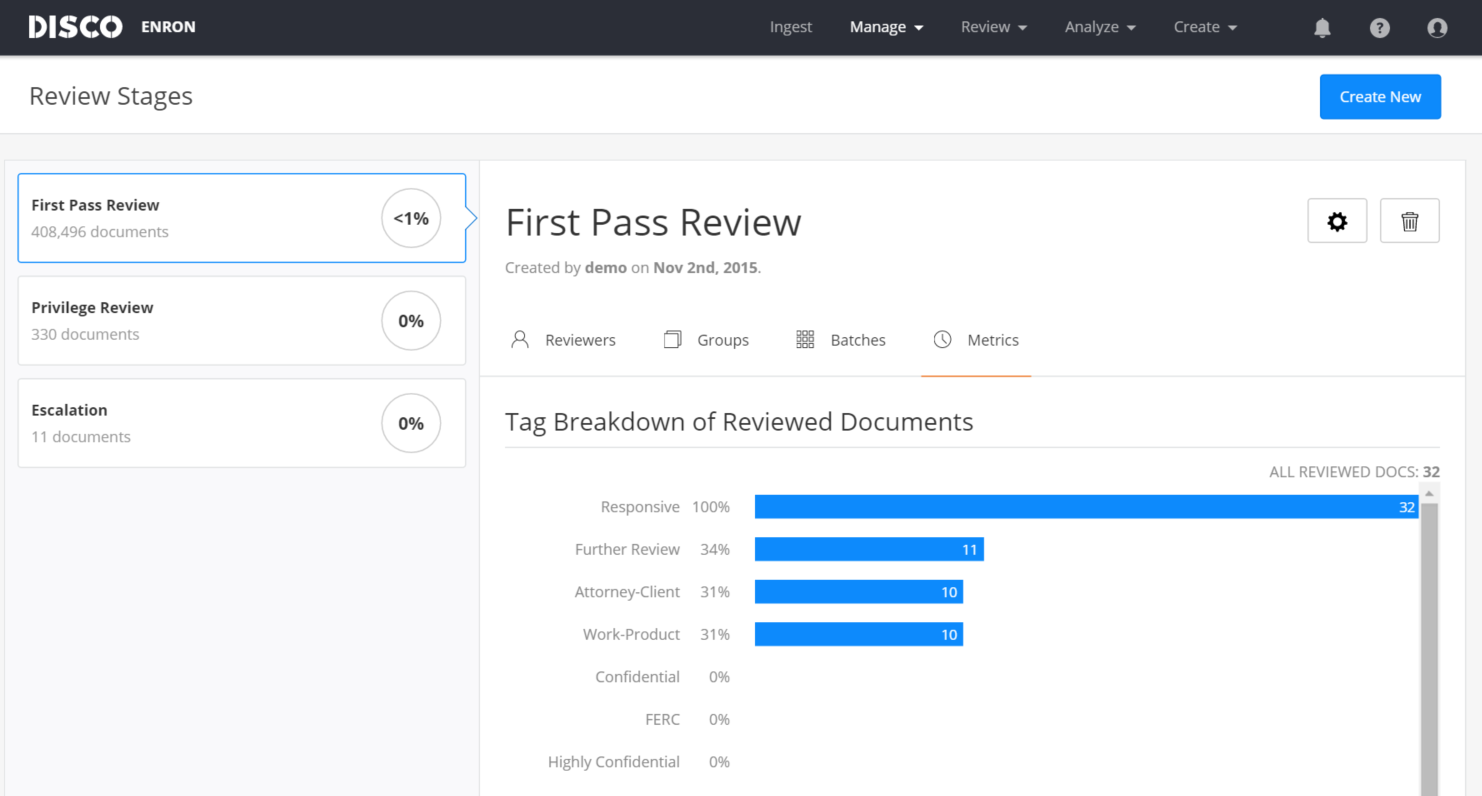
Task: Click the '408,496 documents' text
Action: [100, 232]
